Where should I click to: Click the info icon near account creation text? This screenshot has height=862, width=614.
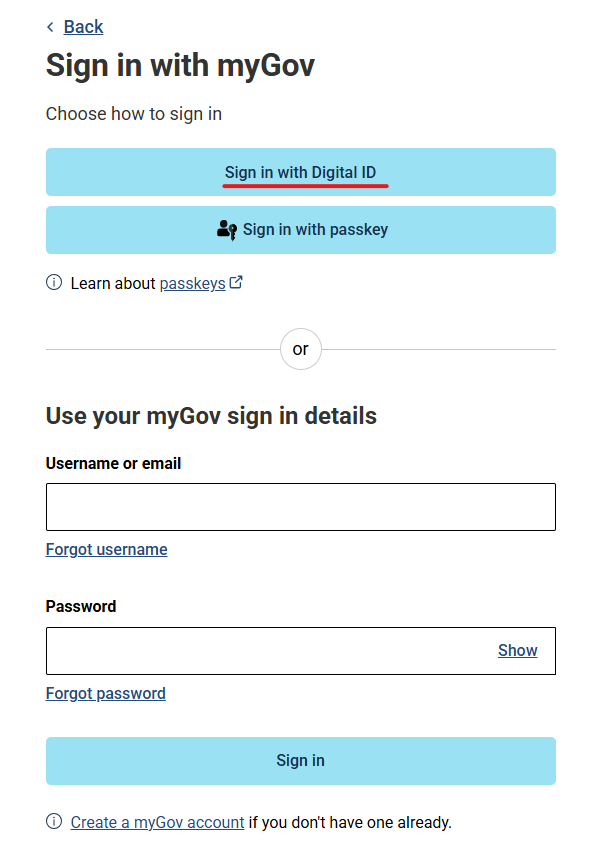(x=52, y=821)
